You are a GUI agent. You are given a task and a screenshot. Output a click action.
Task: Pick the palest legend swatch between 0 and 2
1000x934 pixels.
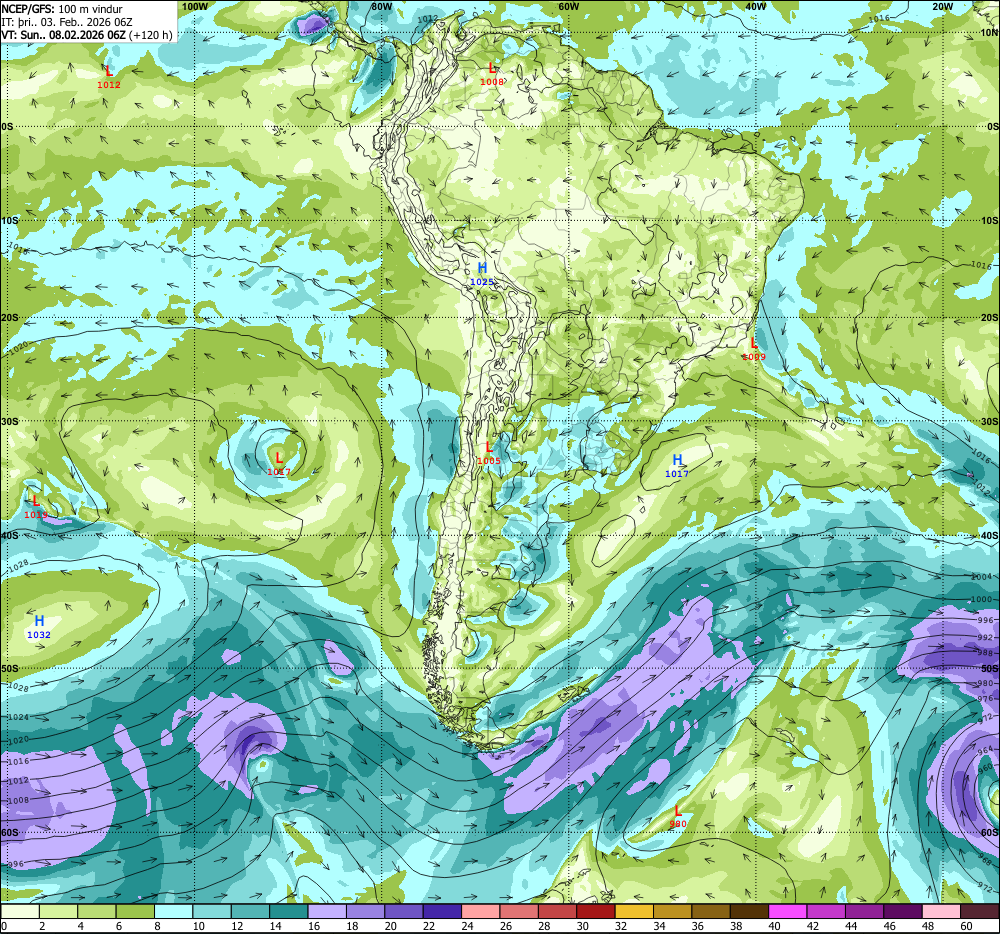(x=20, y=912)
